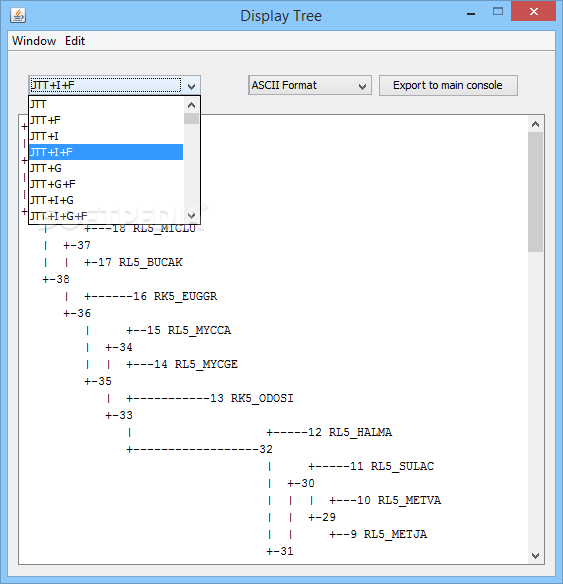This screenshot has height=584, width=563.
Task: Click dropdown list scroll down arrow
Action: click(x=191, y=215)
